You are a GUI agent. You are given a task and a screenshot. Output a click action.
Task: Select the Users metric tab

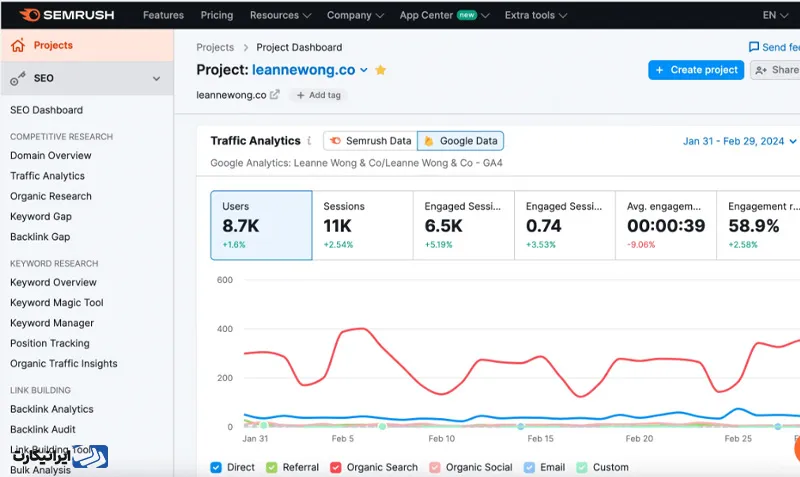(261, 225)
